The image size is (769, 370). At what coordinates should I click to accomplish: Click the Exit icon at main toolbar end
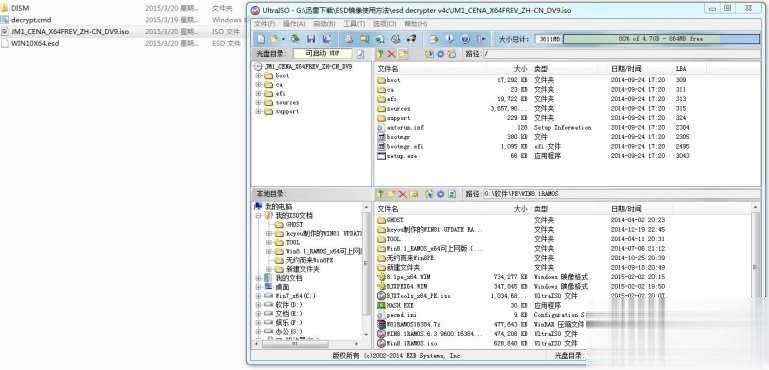point(483,39)
